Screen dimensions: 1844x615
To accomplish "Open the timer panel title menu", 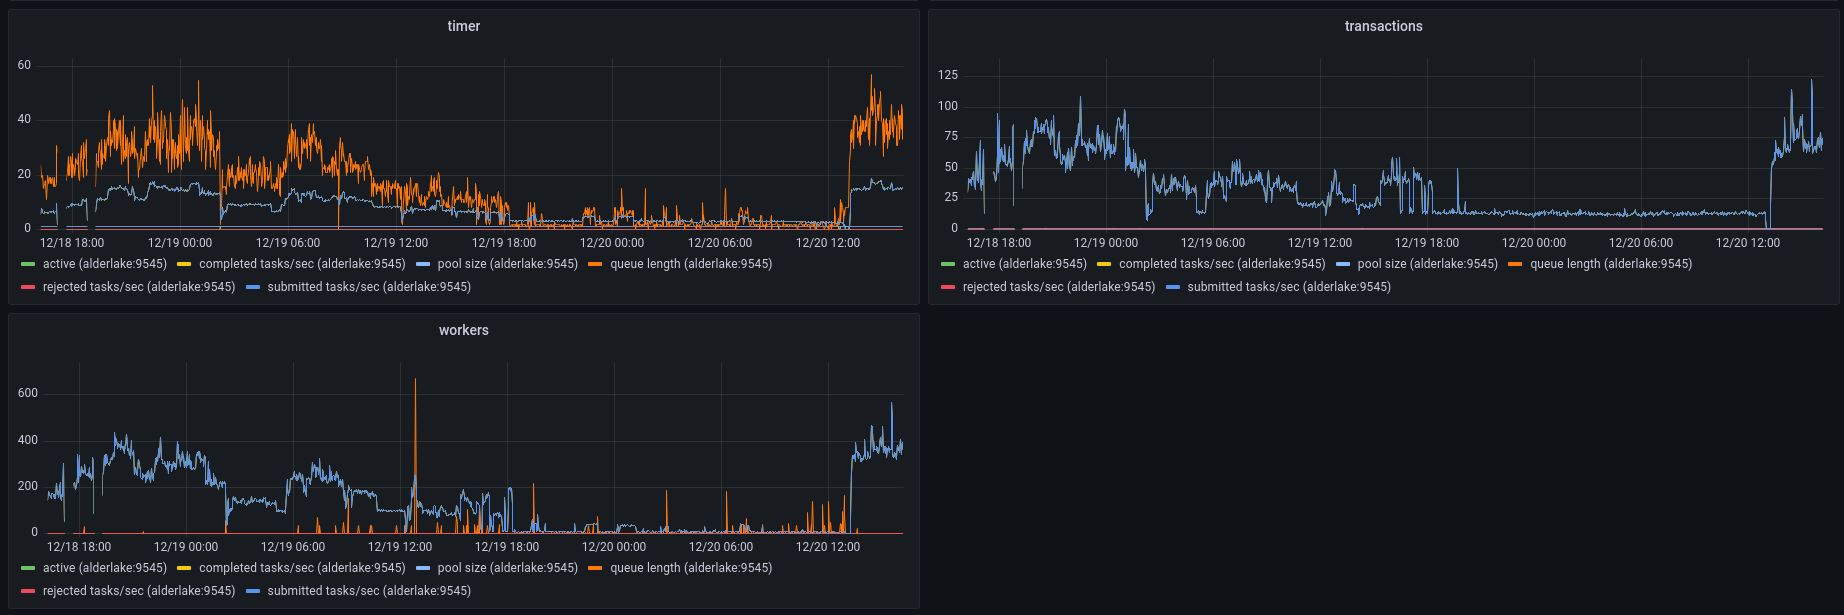I will (463, 26).
